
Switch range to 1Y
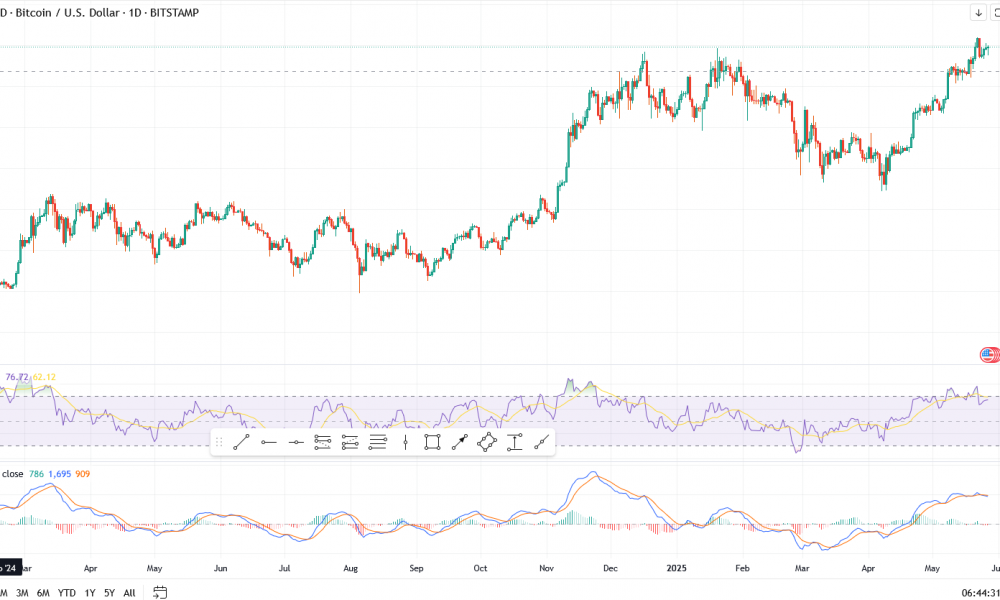pyautogui.click(x=90, y=593)
